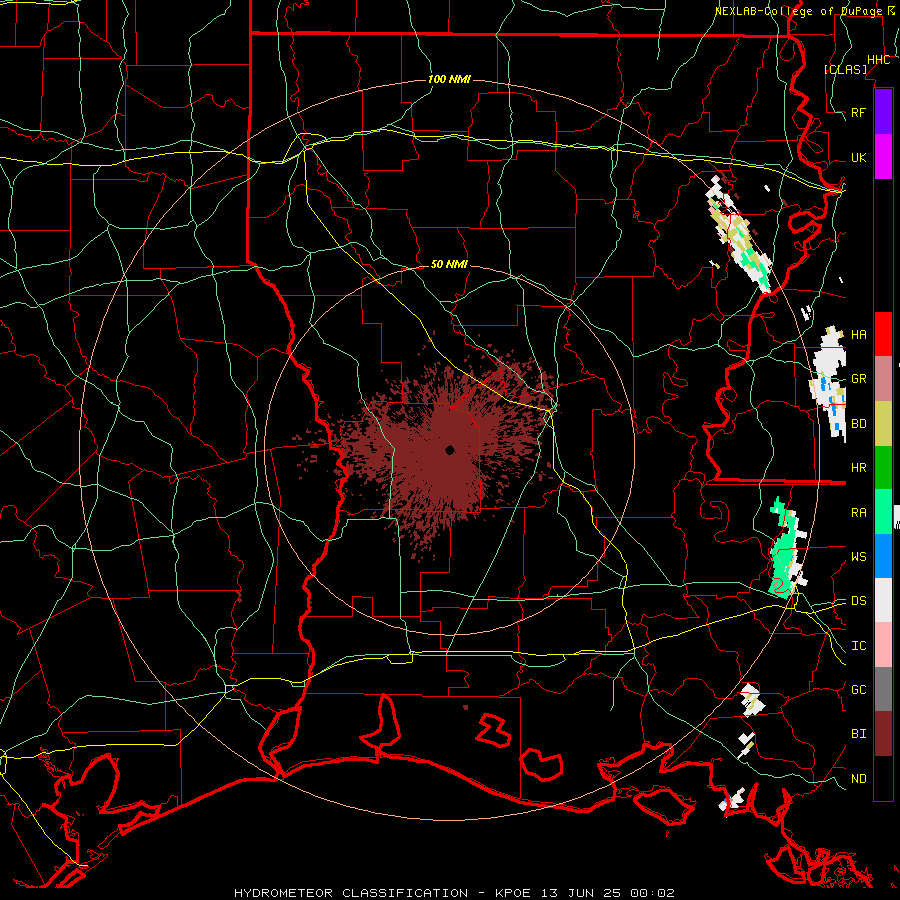
Task: Click the ND legend label
Action: 859,779
